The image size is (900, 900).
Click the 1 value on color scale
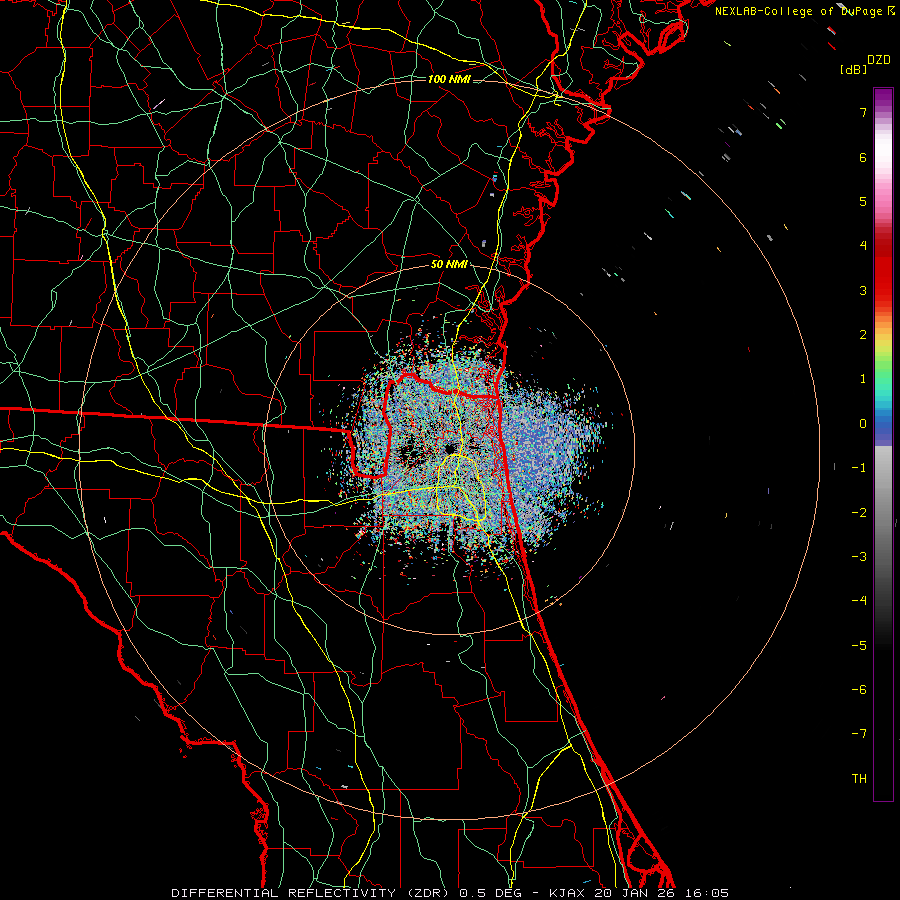click(x=863, y=379)
